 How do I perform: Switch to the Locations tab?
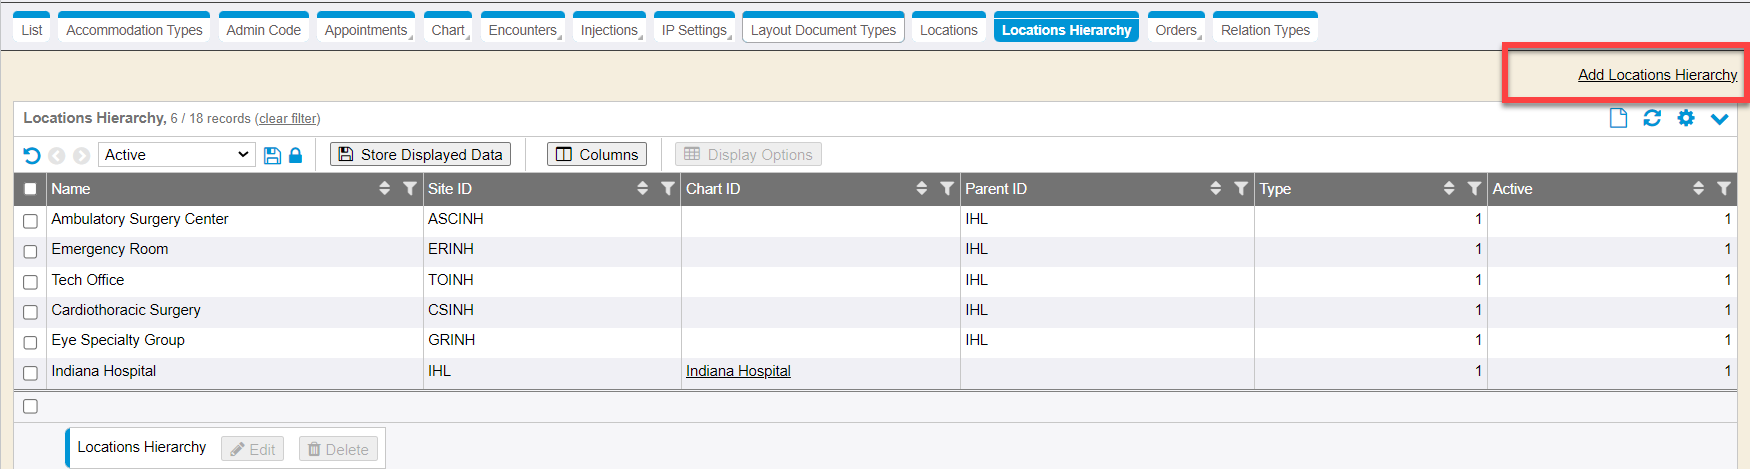tap(948, 30)
